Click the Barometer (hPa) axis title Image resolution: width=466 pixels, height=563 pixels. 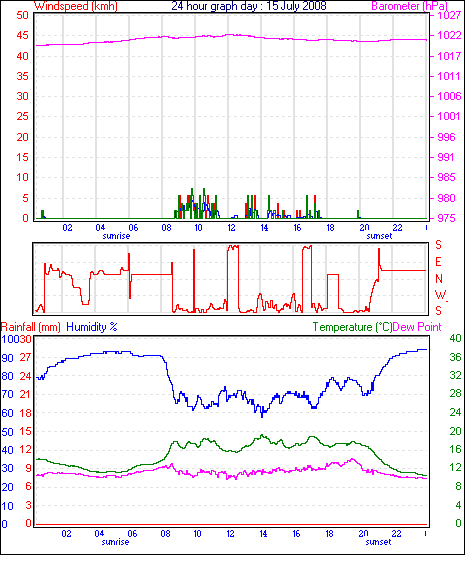pos(409,6)
